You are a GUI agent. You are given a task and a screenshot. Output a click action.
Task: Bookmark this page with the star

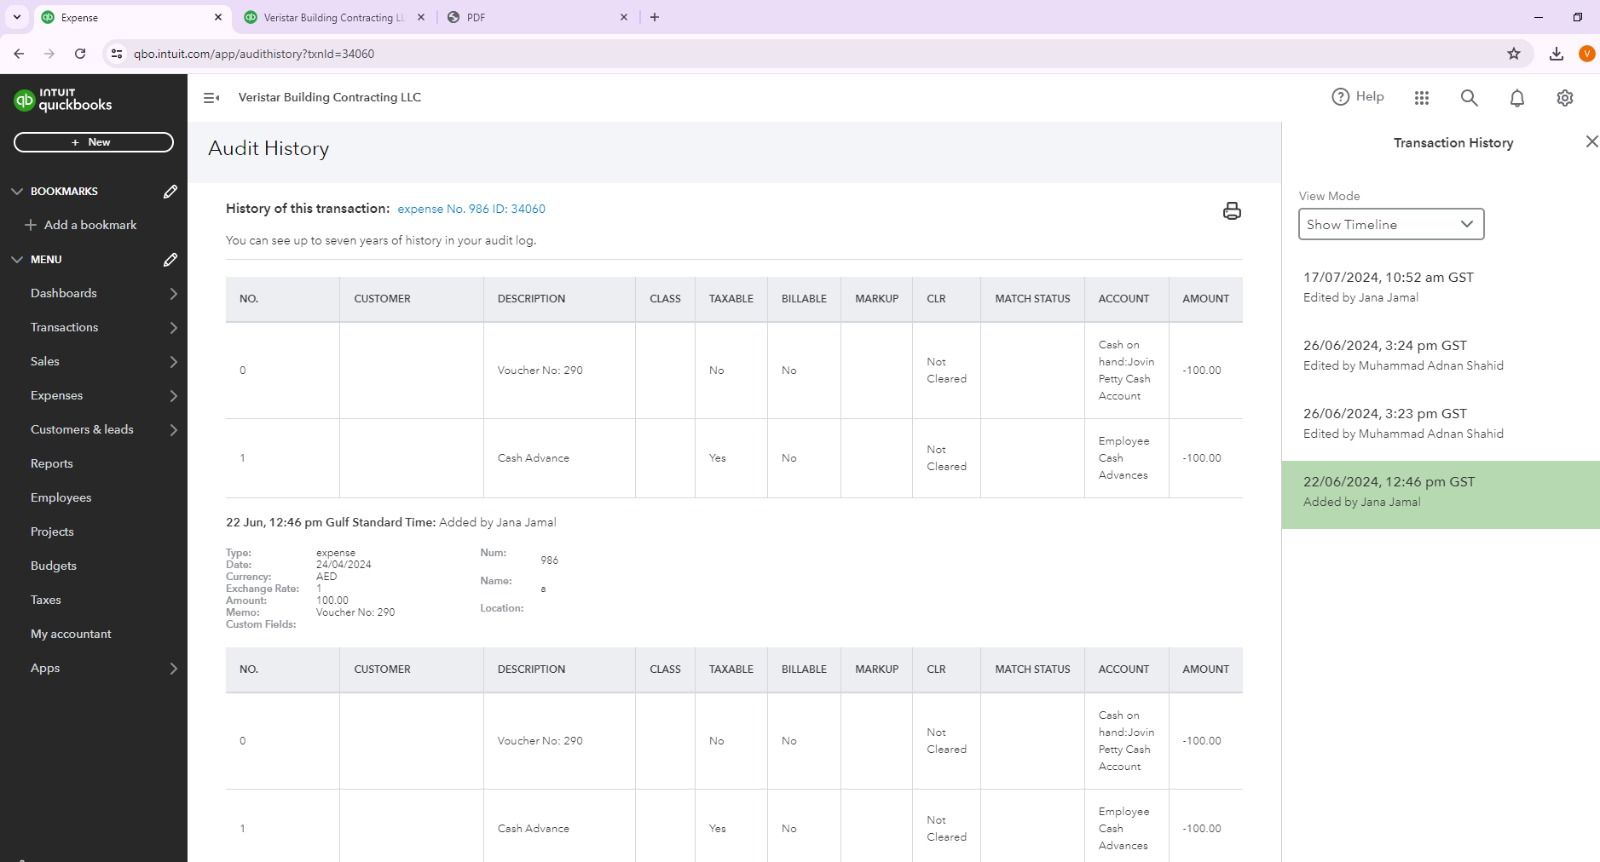click(1514, 54)
